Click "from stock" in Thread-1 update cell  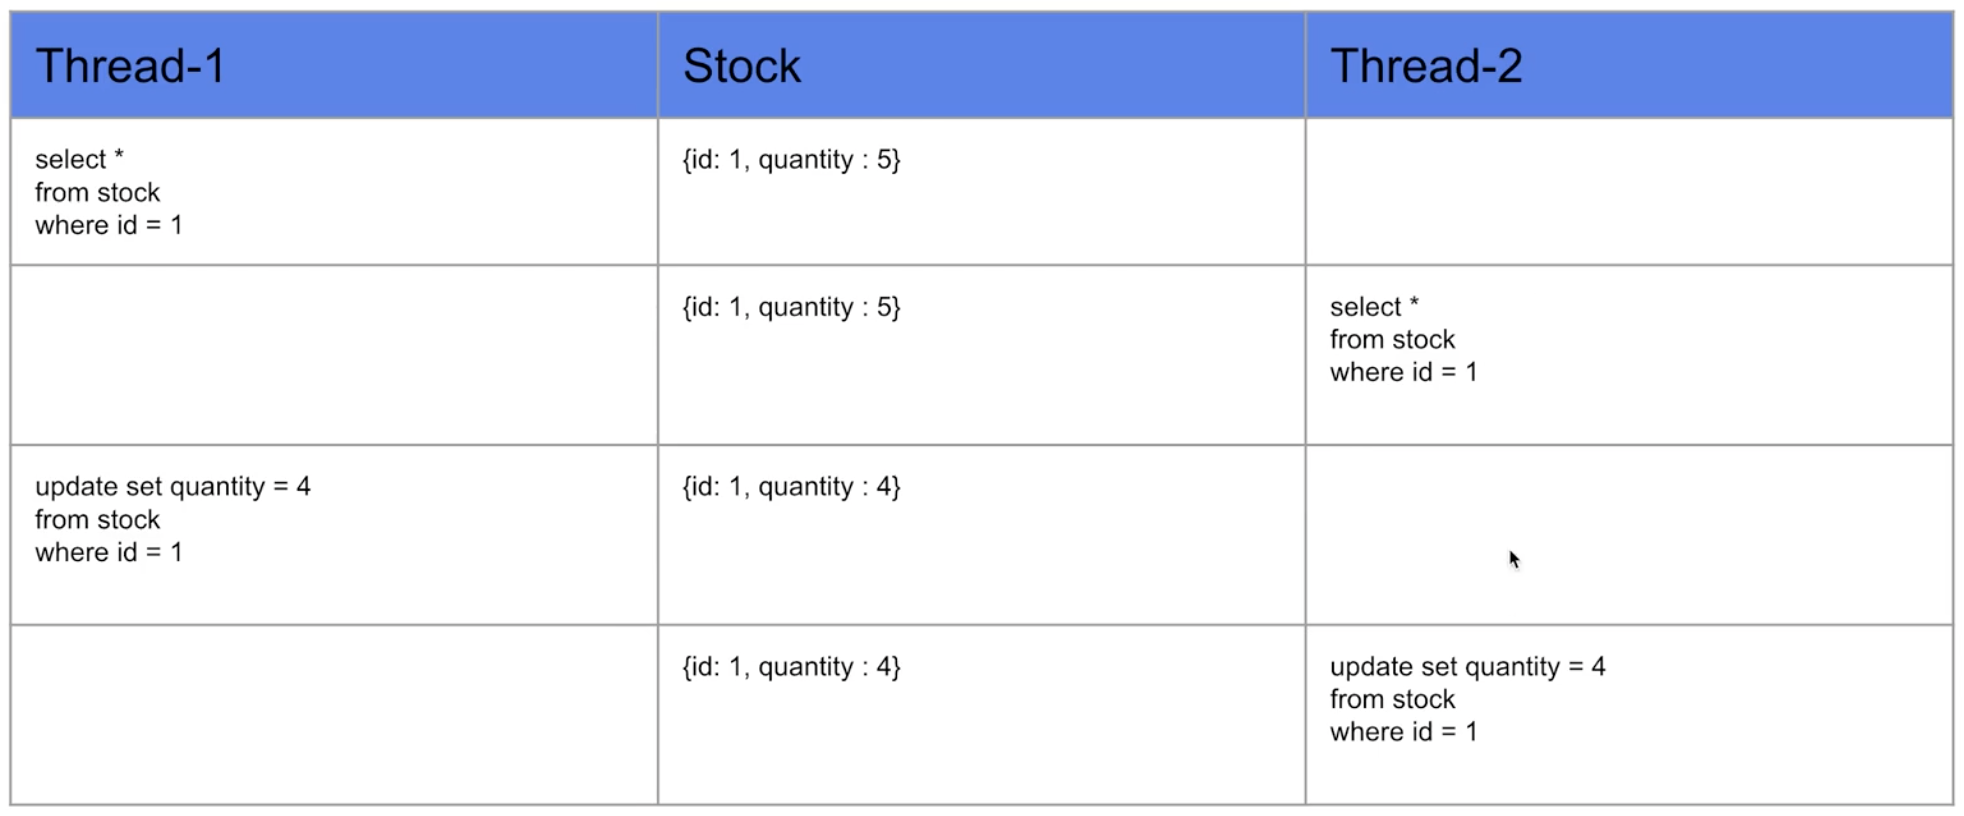(97, 519)
